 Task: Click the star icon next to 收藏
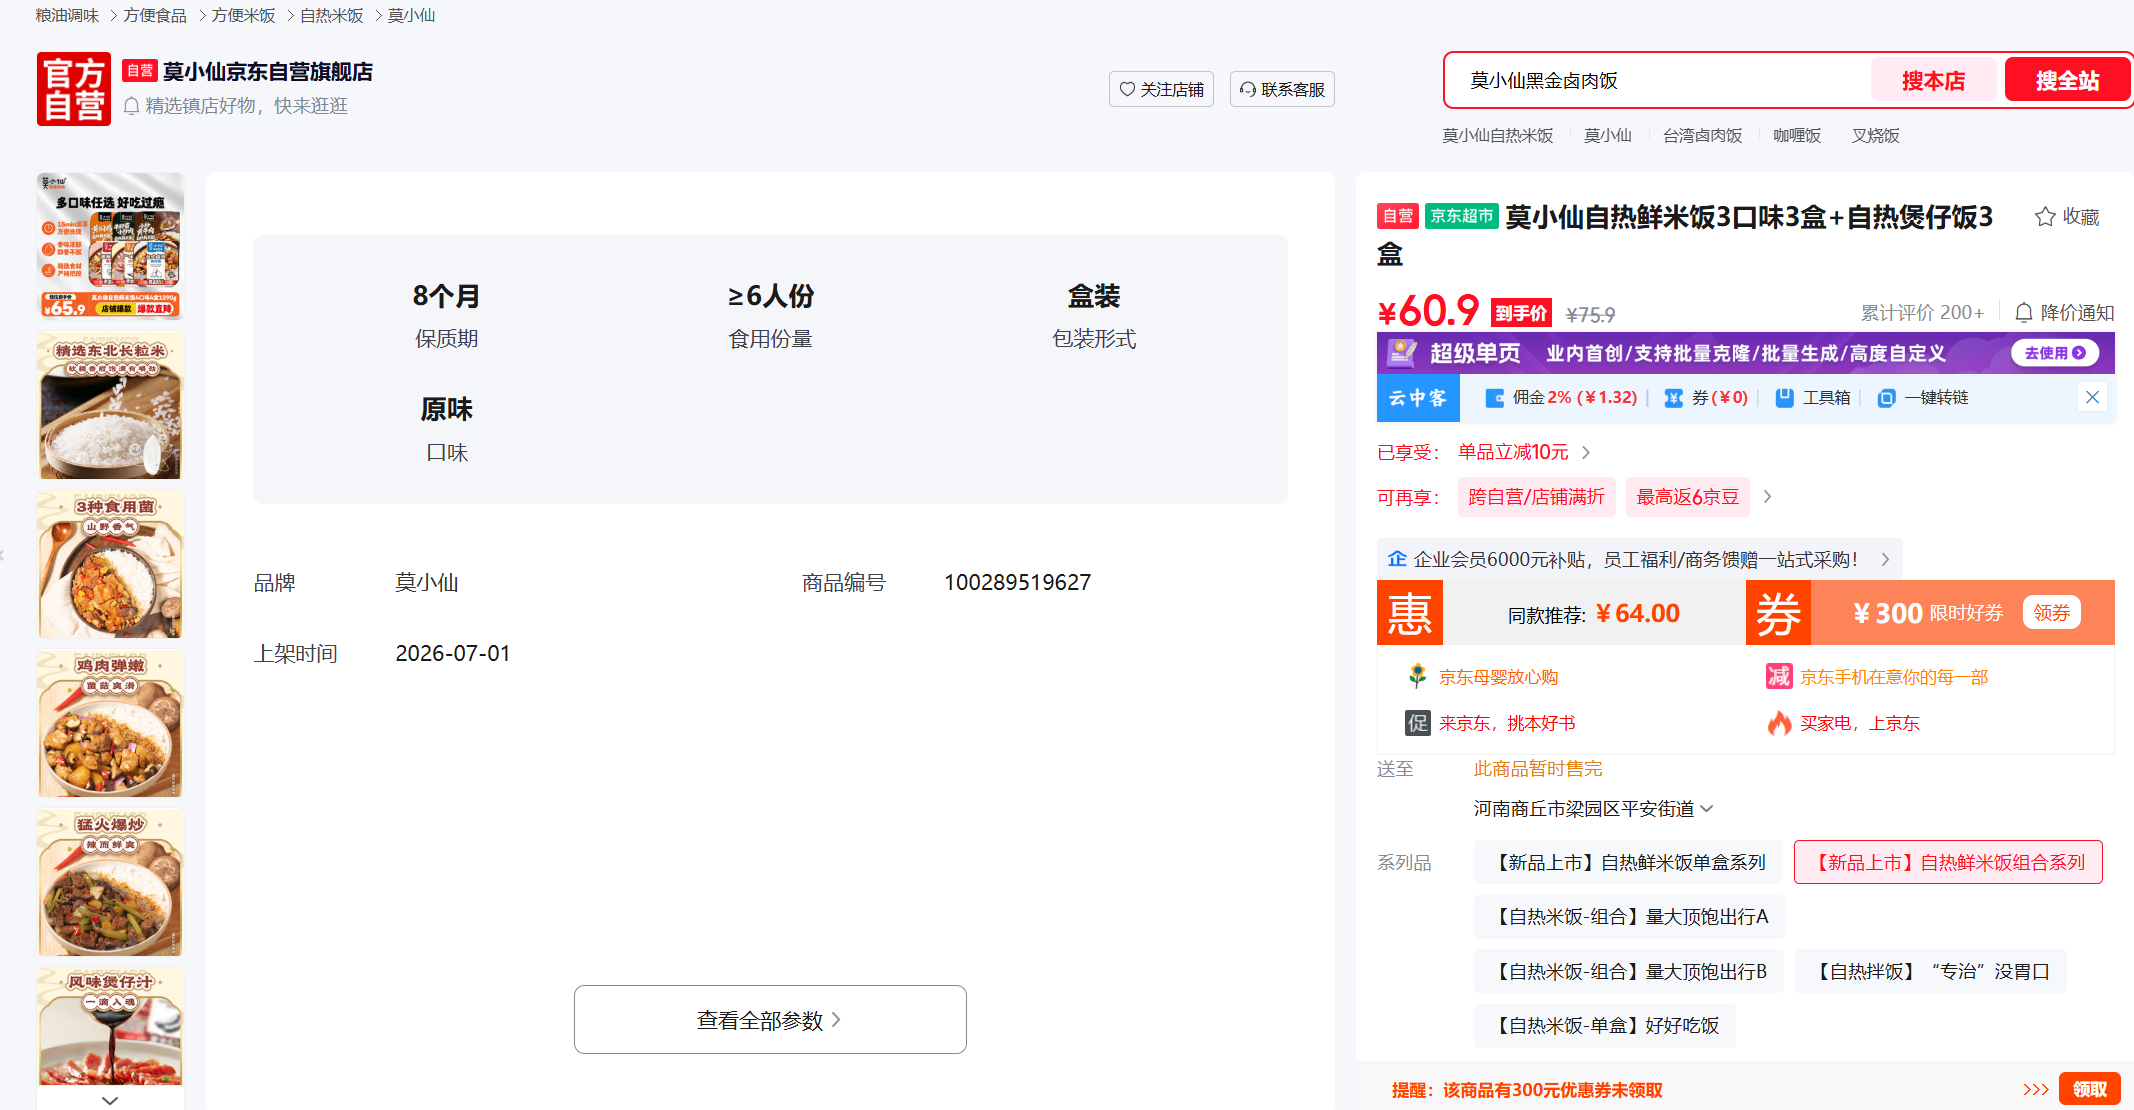pos(2045,217)
